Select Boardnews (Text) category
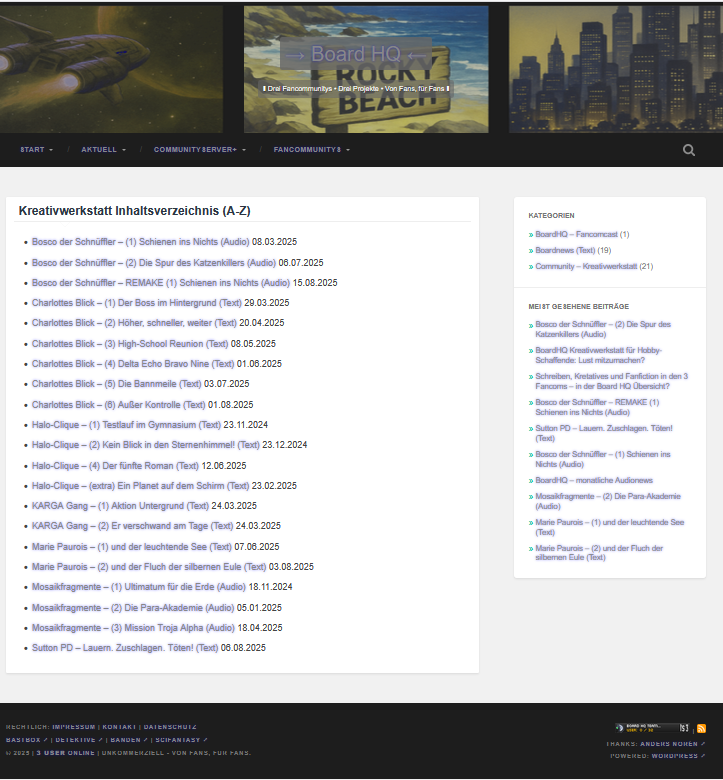723x780 pixels. click(x=565, y=251)
